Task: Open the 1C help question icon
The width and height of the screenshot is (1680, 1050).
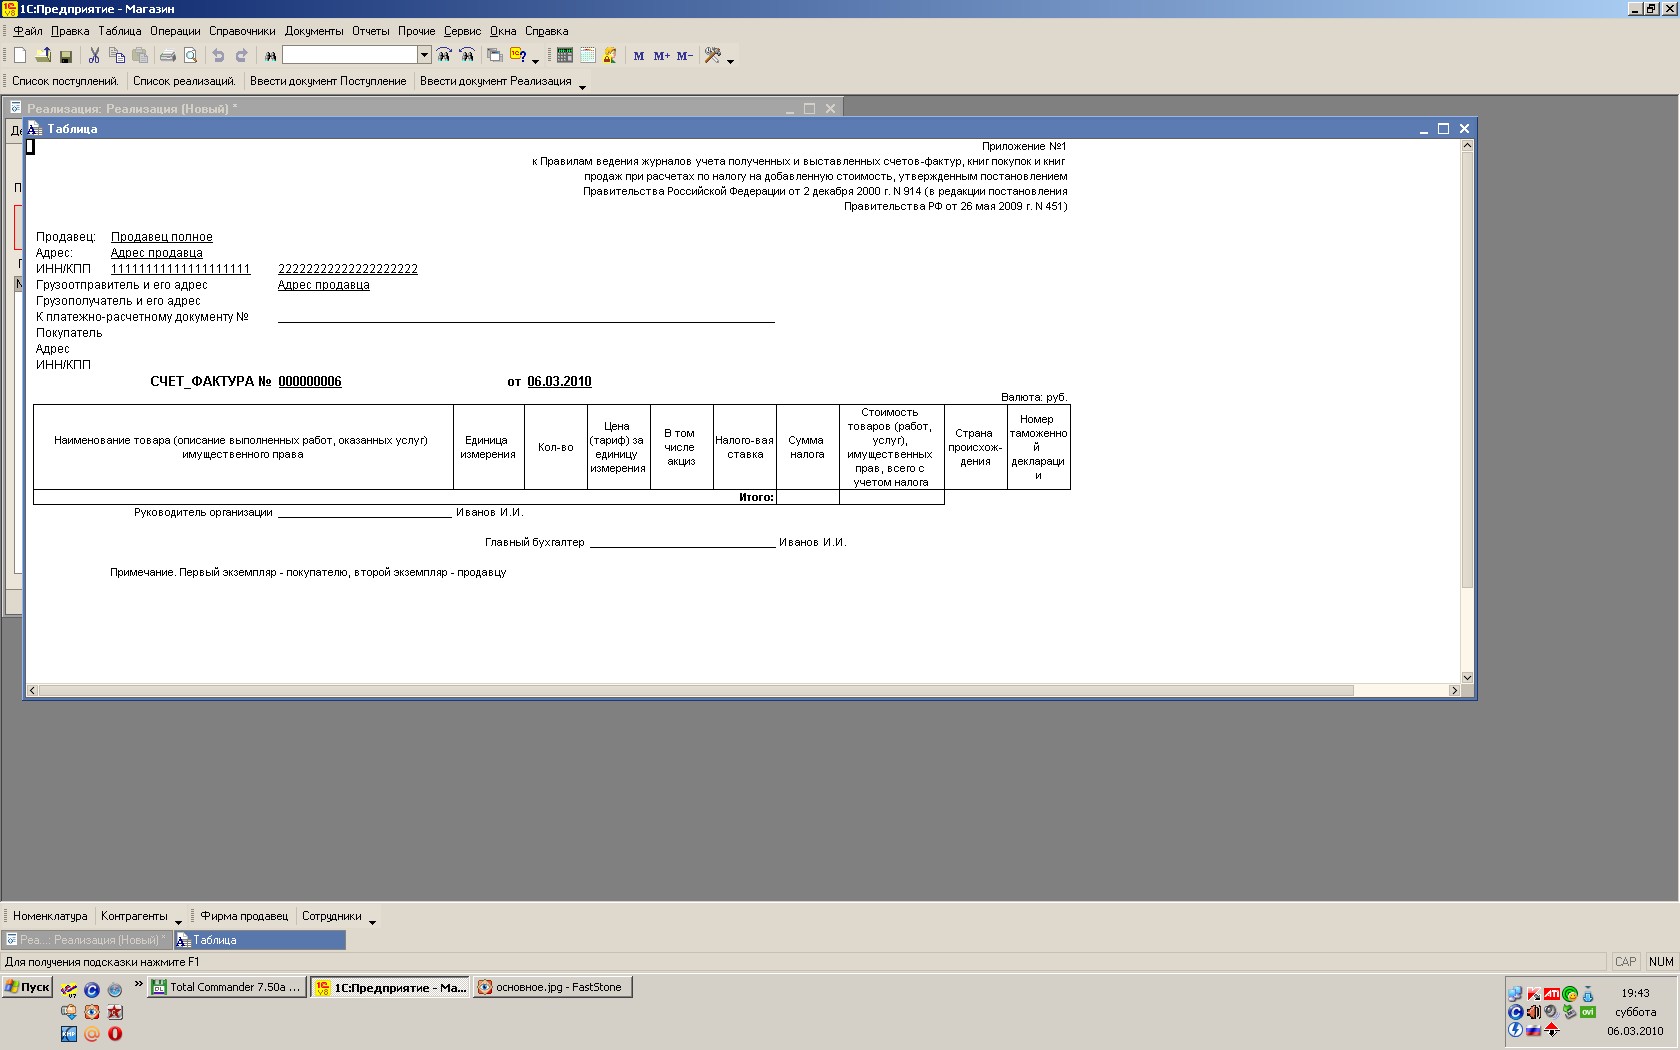Action: pyautogui.click(x=518, y=56)
